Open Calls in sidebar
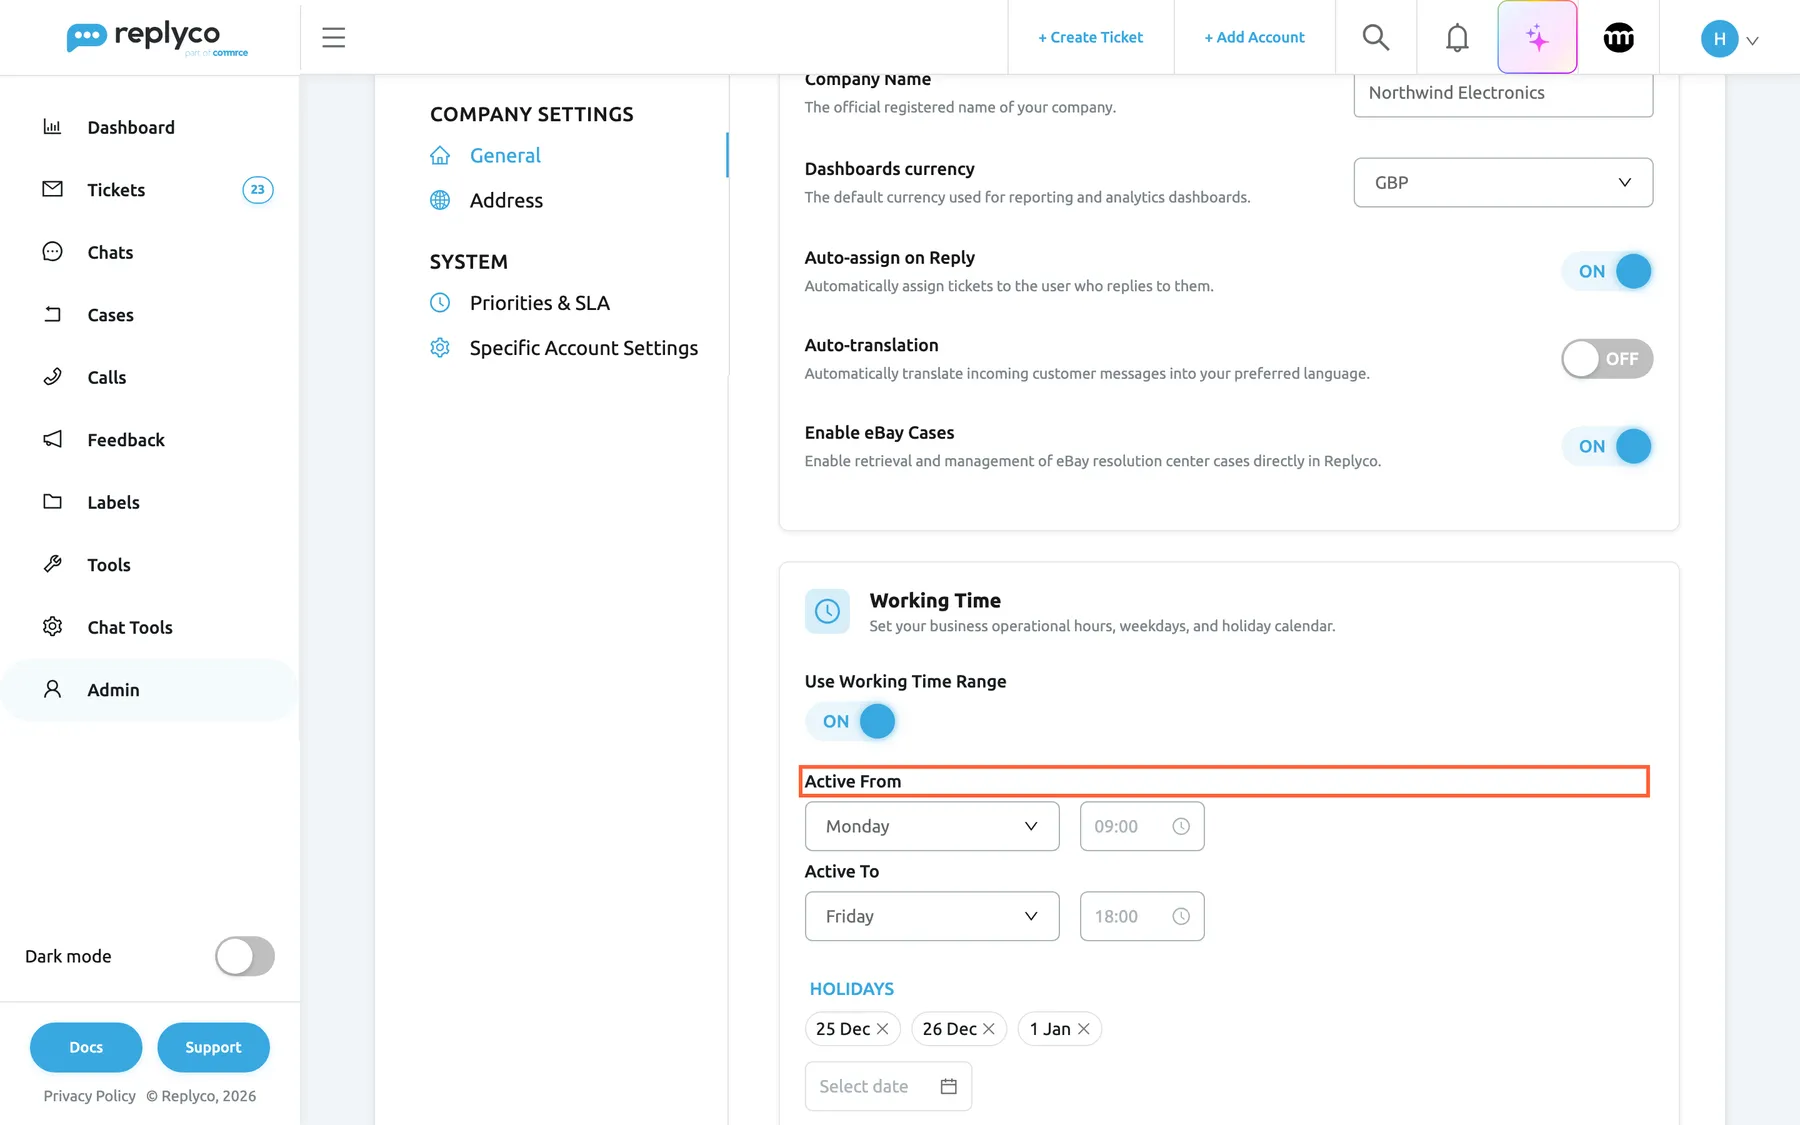 tap(150, 377)
